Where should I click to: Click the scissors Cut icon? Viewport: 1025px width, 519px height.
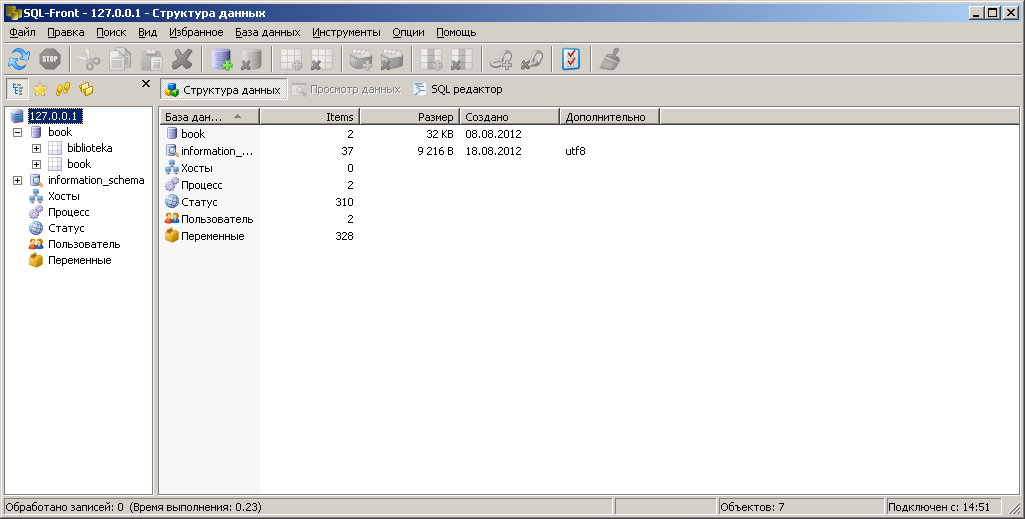tap(90, 59)
